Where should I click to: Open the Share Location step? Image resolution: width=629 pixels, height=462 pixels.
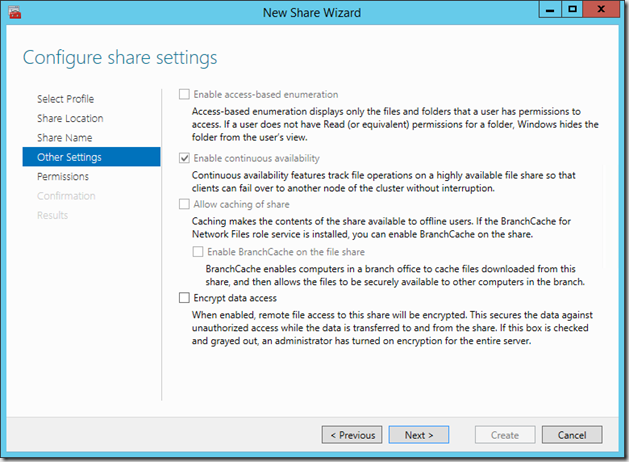(70, 118)
